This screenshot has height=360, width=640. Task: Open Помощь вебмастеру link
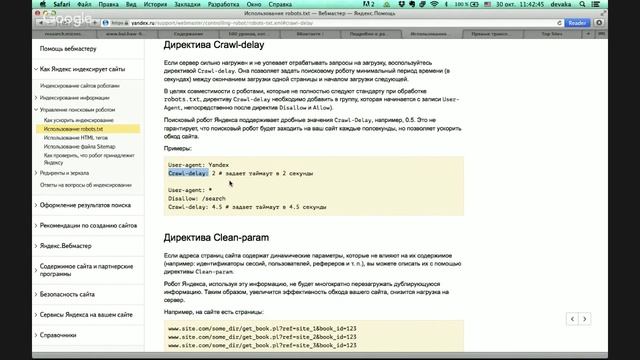pyautogui.click(x=68, y=49)
